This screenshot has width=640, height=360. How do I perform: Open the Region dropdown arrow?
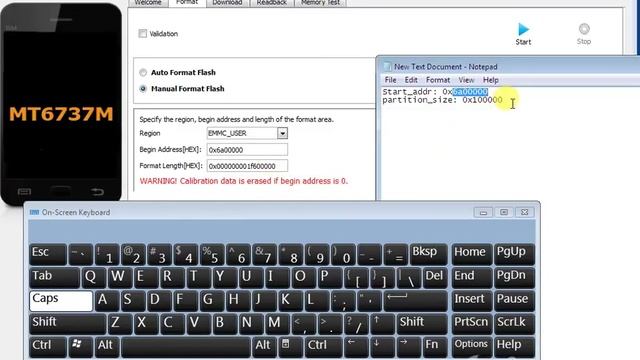coord(282,133)
